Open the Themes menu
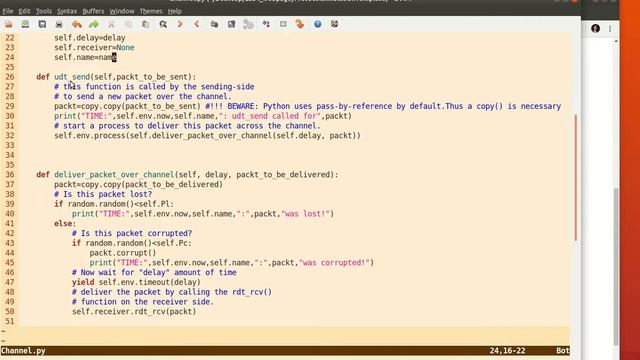Viewport: 640px width, 360px height. tap(151, 11)
